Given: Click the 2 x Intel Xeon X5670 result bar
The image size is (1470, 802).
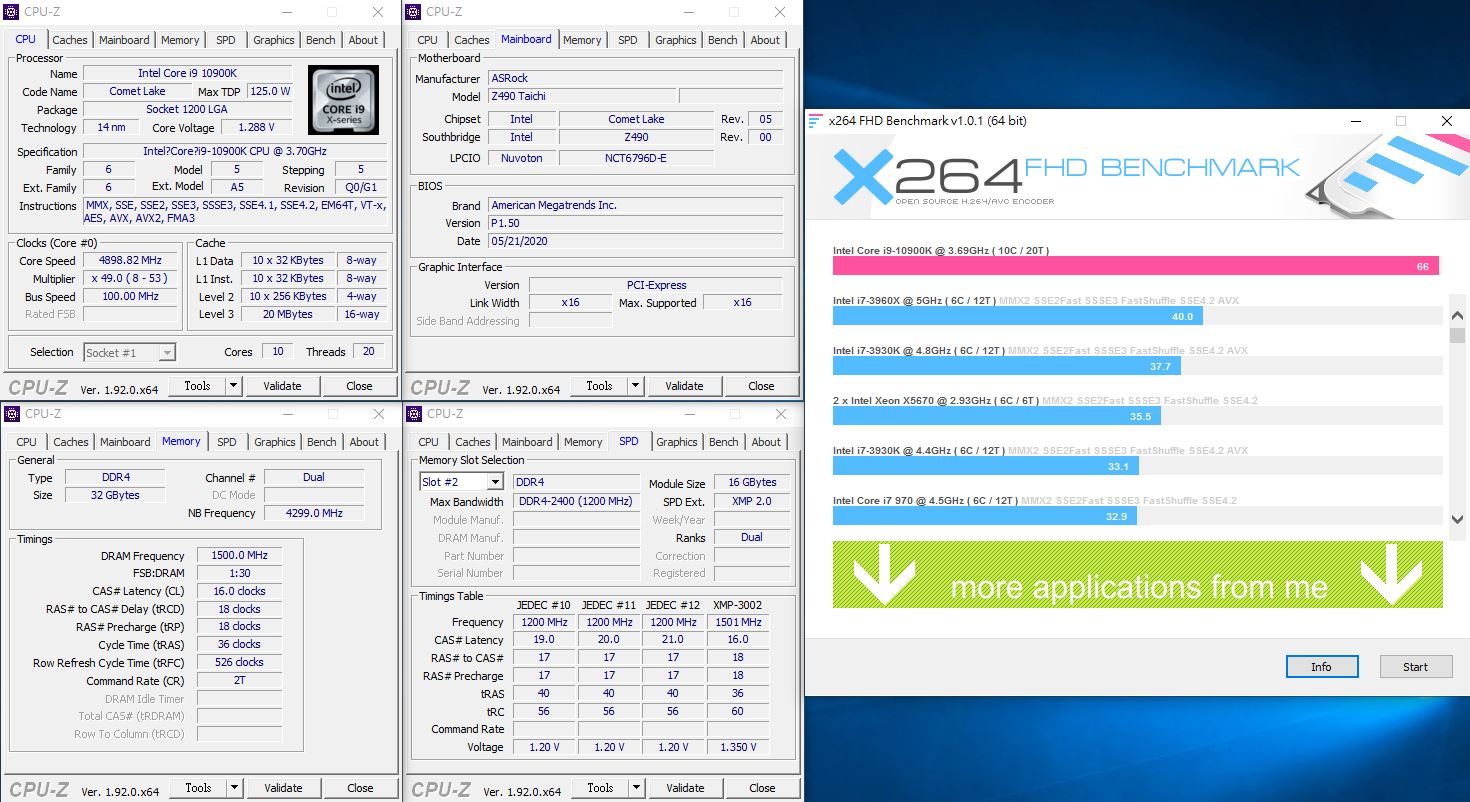Looking at the screenshot, I should tap(997, 417).
